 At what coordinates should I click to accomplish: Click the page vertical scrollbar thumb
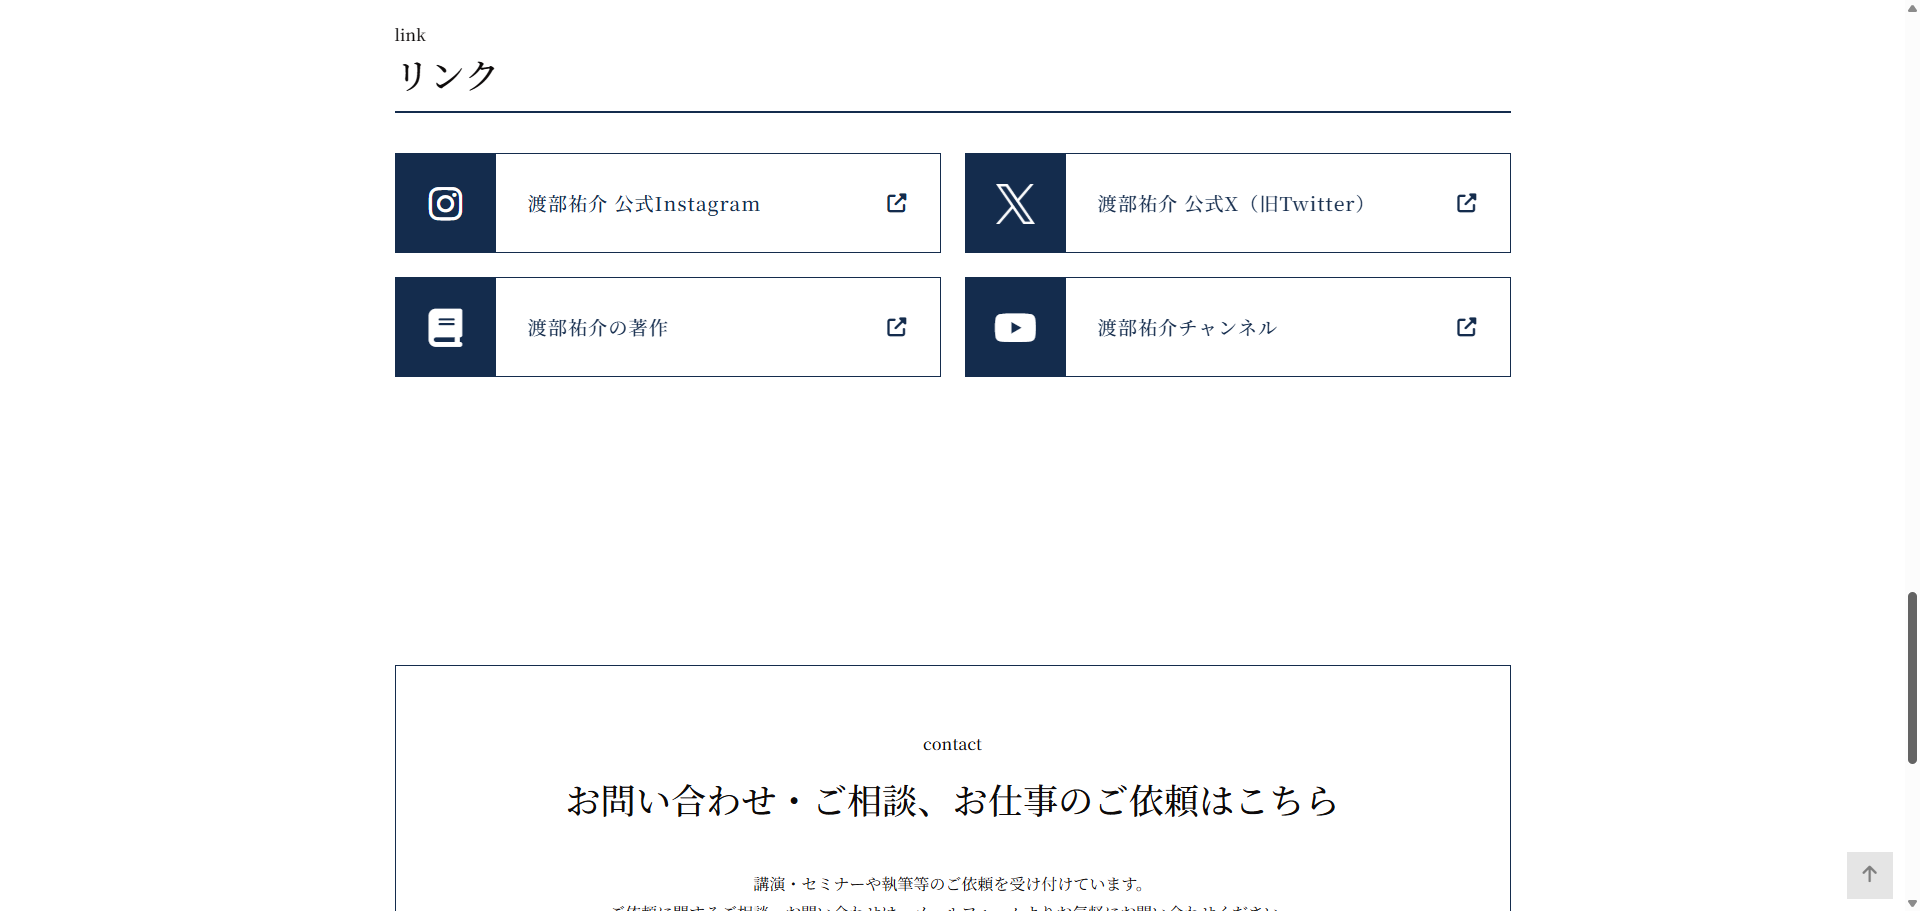[x=1912, y=678]
